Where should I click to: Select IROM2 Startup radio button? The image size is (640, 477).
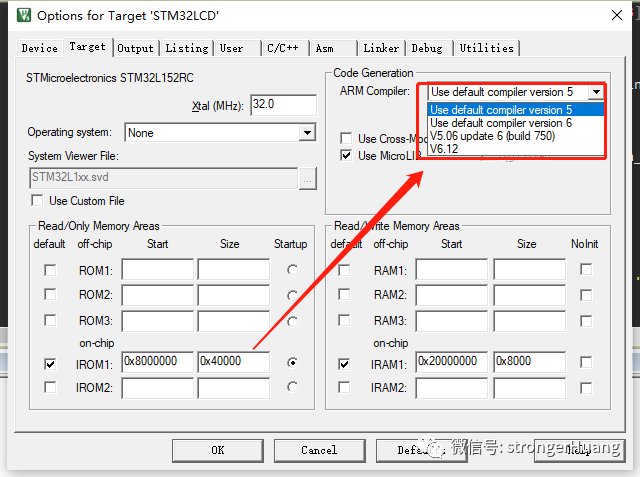(292, 387)
